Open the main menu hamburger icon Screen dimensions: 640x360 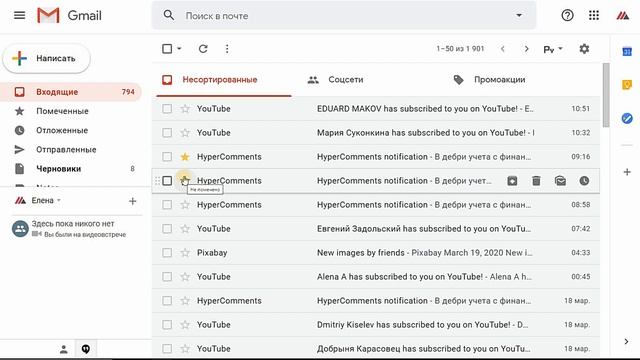20,16
